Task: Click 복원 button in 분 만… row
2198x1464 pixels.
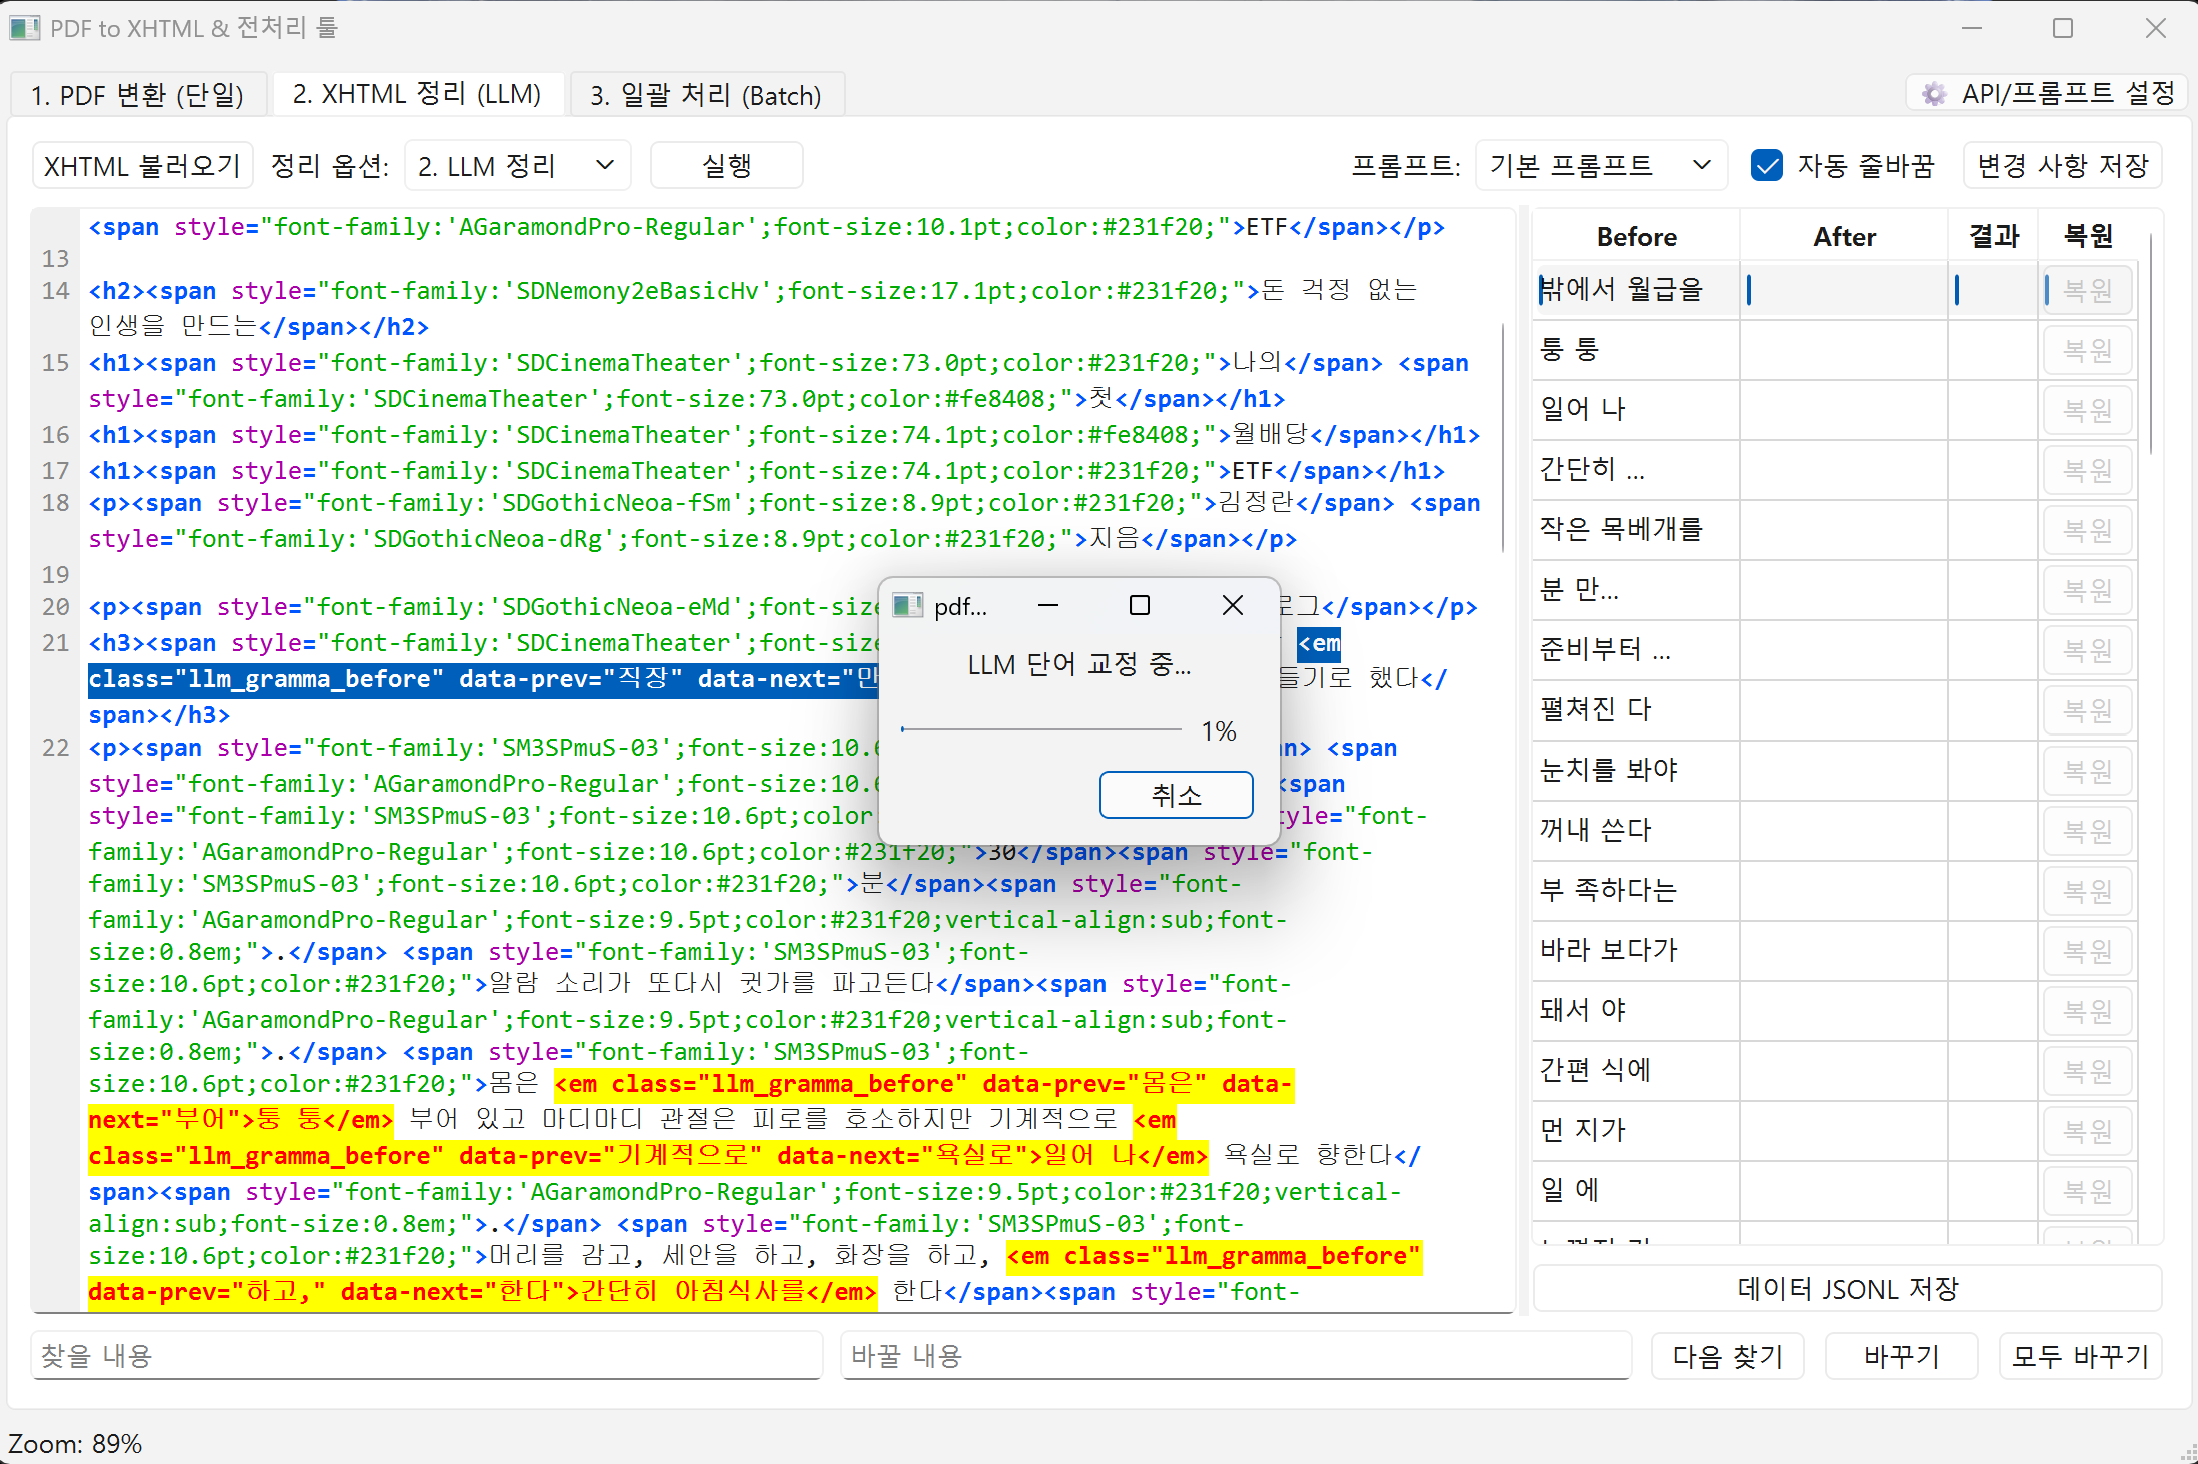Action: point(2087,590)
